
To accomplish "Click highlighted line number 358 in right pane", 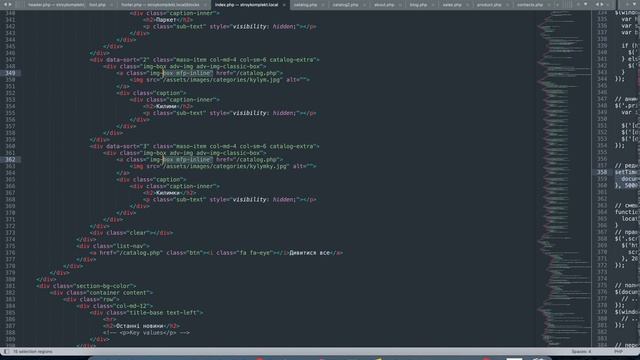I will [x=602, y=172].
